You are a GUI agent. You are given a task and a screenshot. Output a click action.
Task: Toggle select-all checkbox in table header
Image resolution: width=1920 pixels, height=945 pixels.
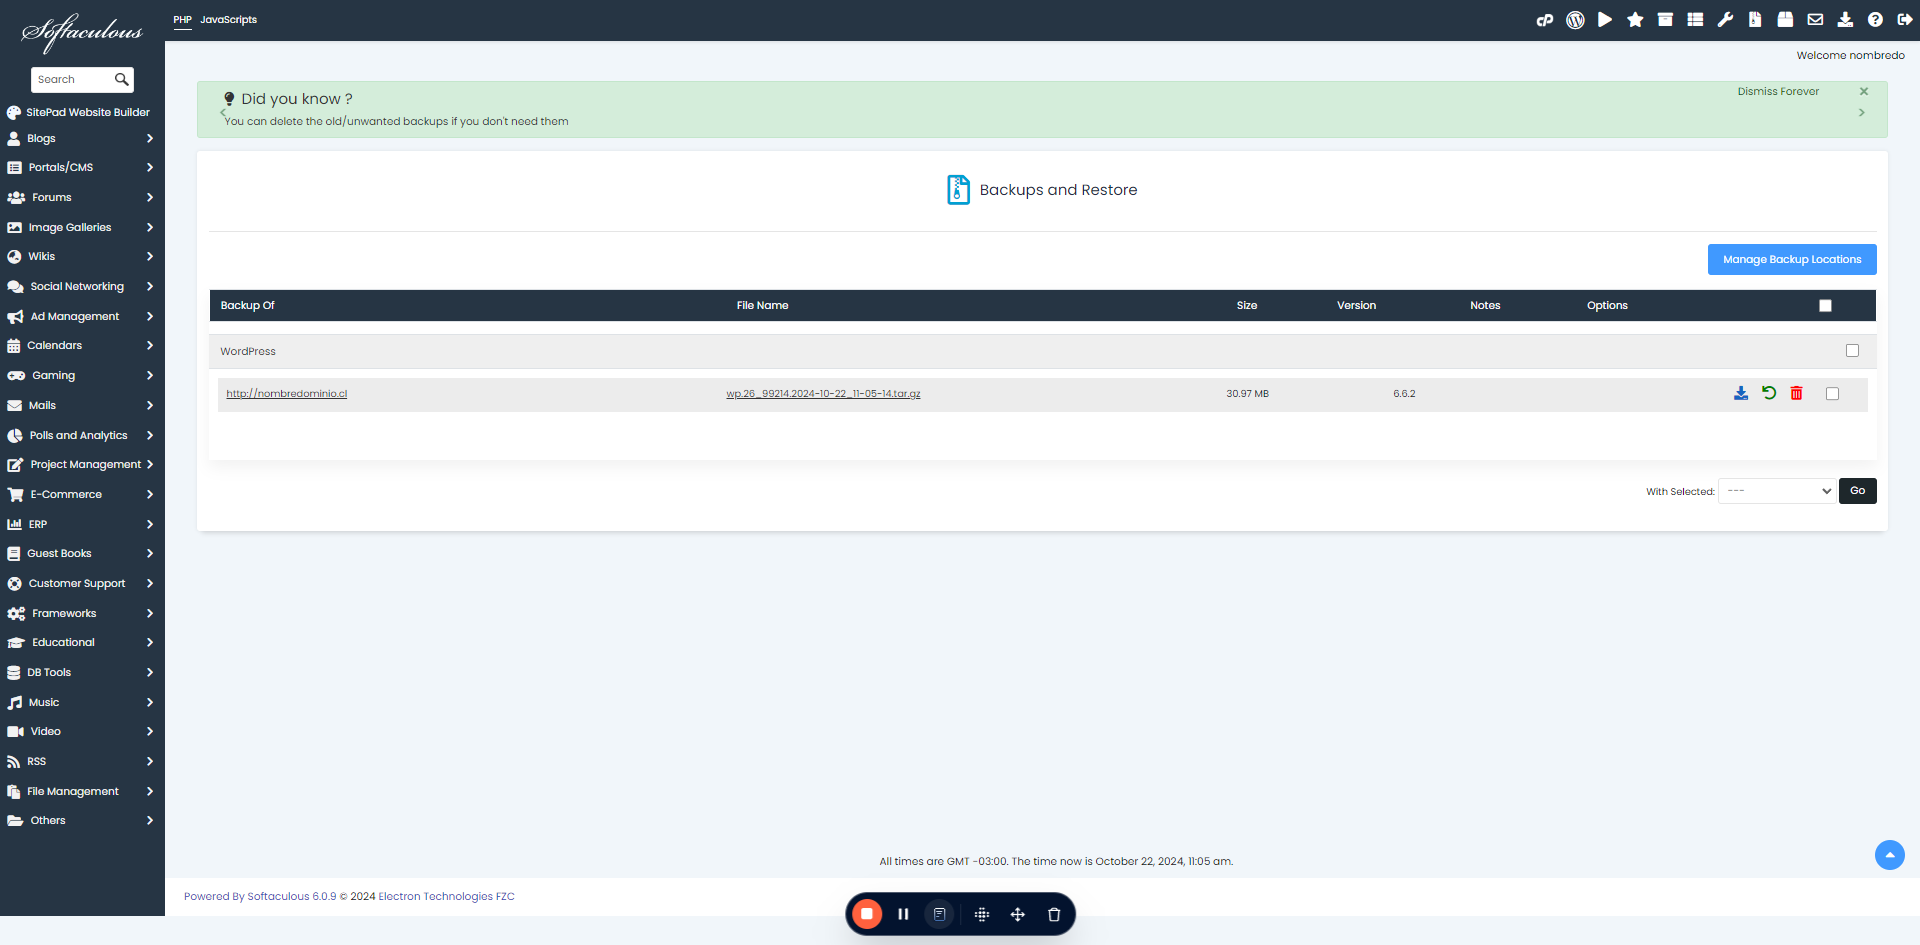click(1825, 306)
